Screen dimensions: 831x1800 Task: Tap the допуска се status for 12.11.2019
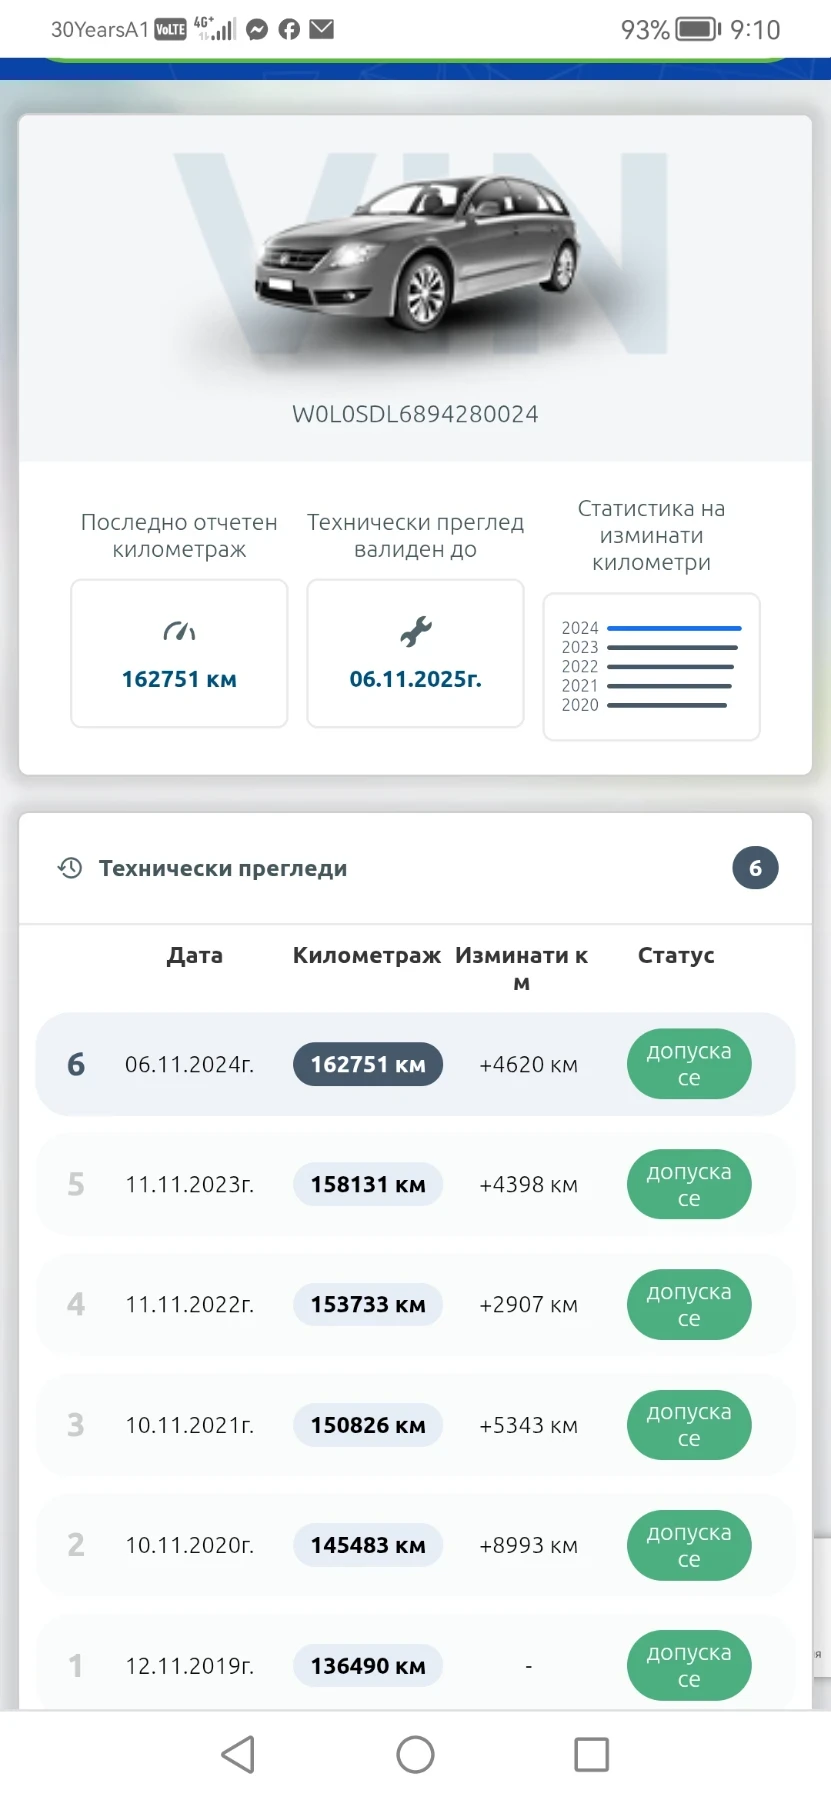pyautogui.click(x=689, y=1666)
